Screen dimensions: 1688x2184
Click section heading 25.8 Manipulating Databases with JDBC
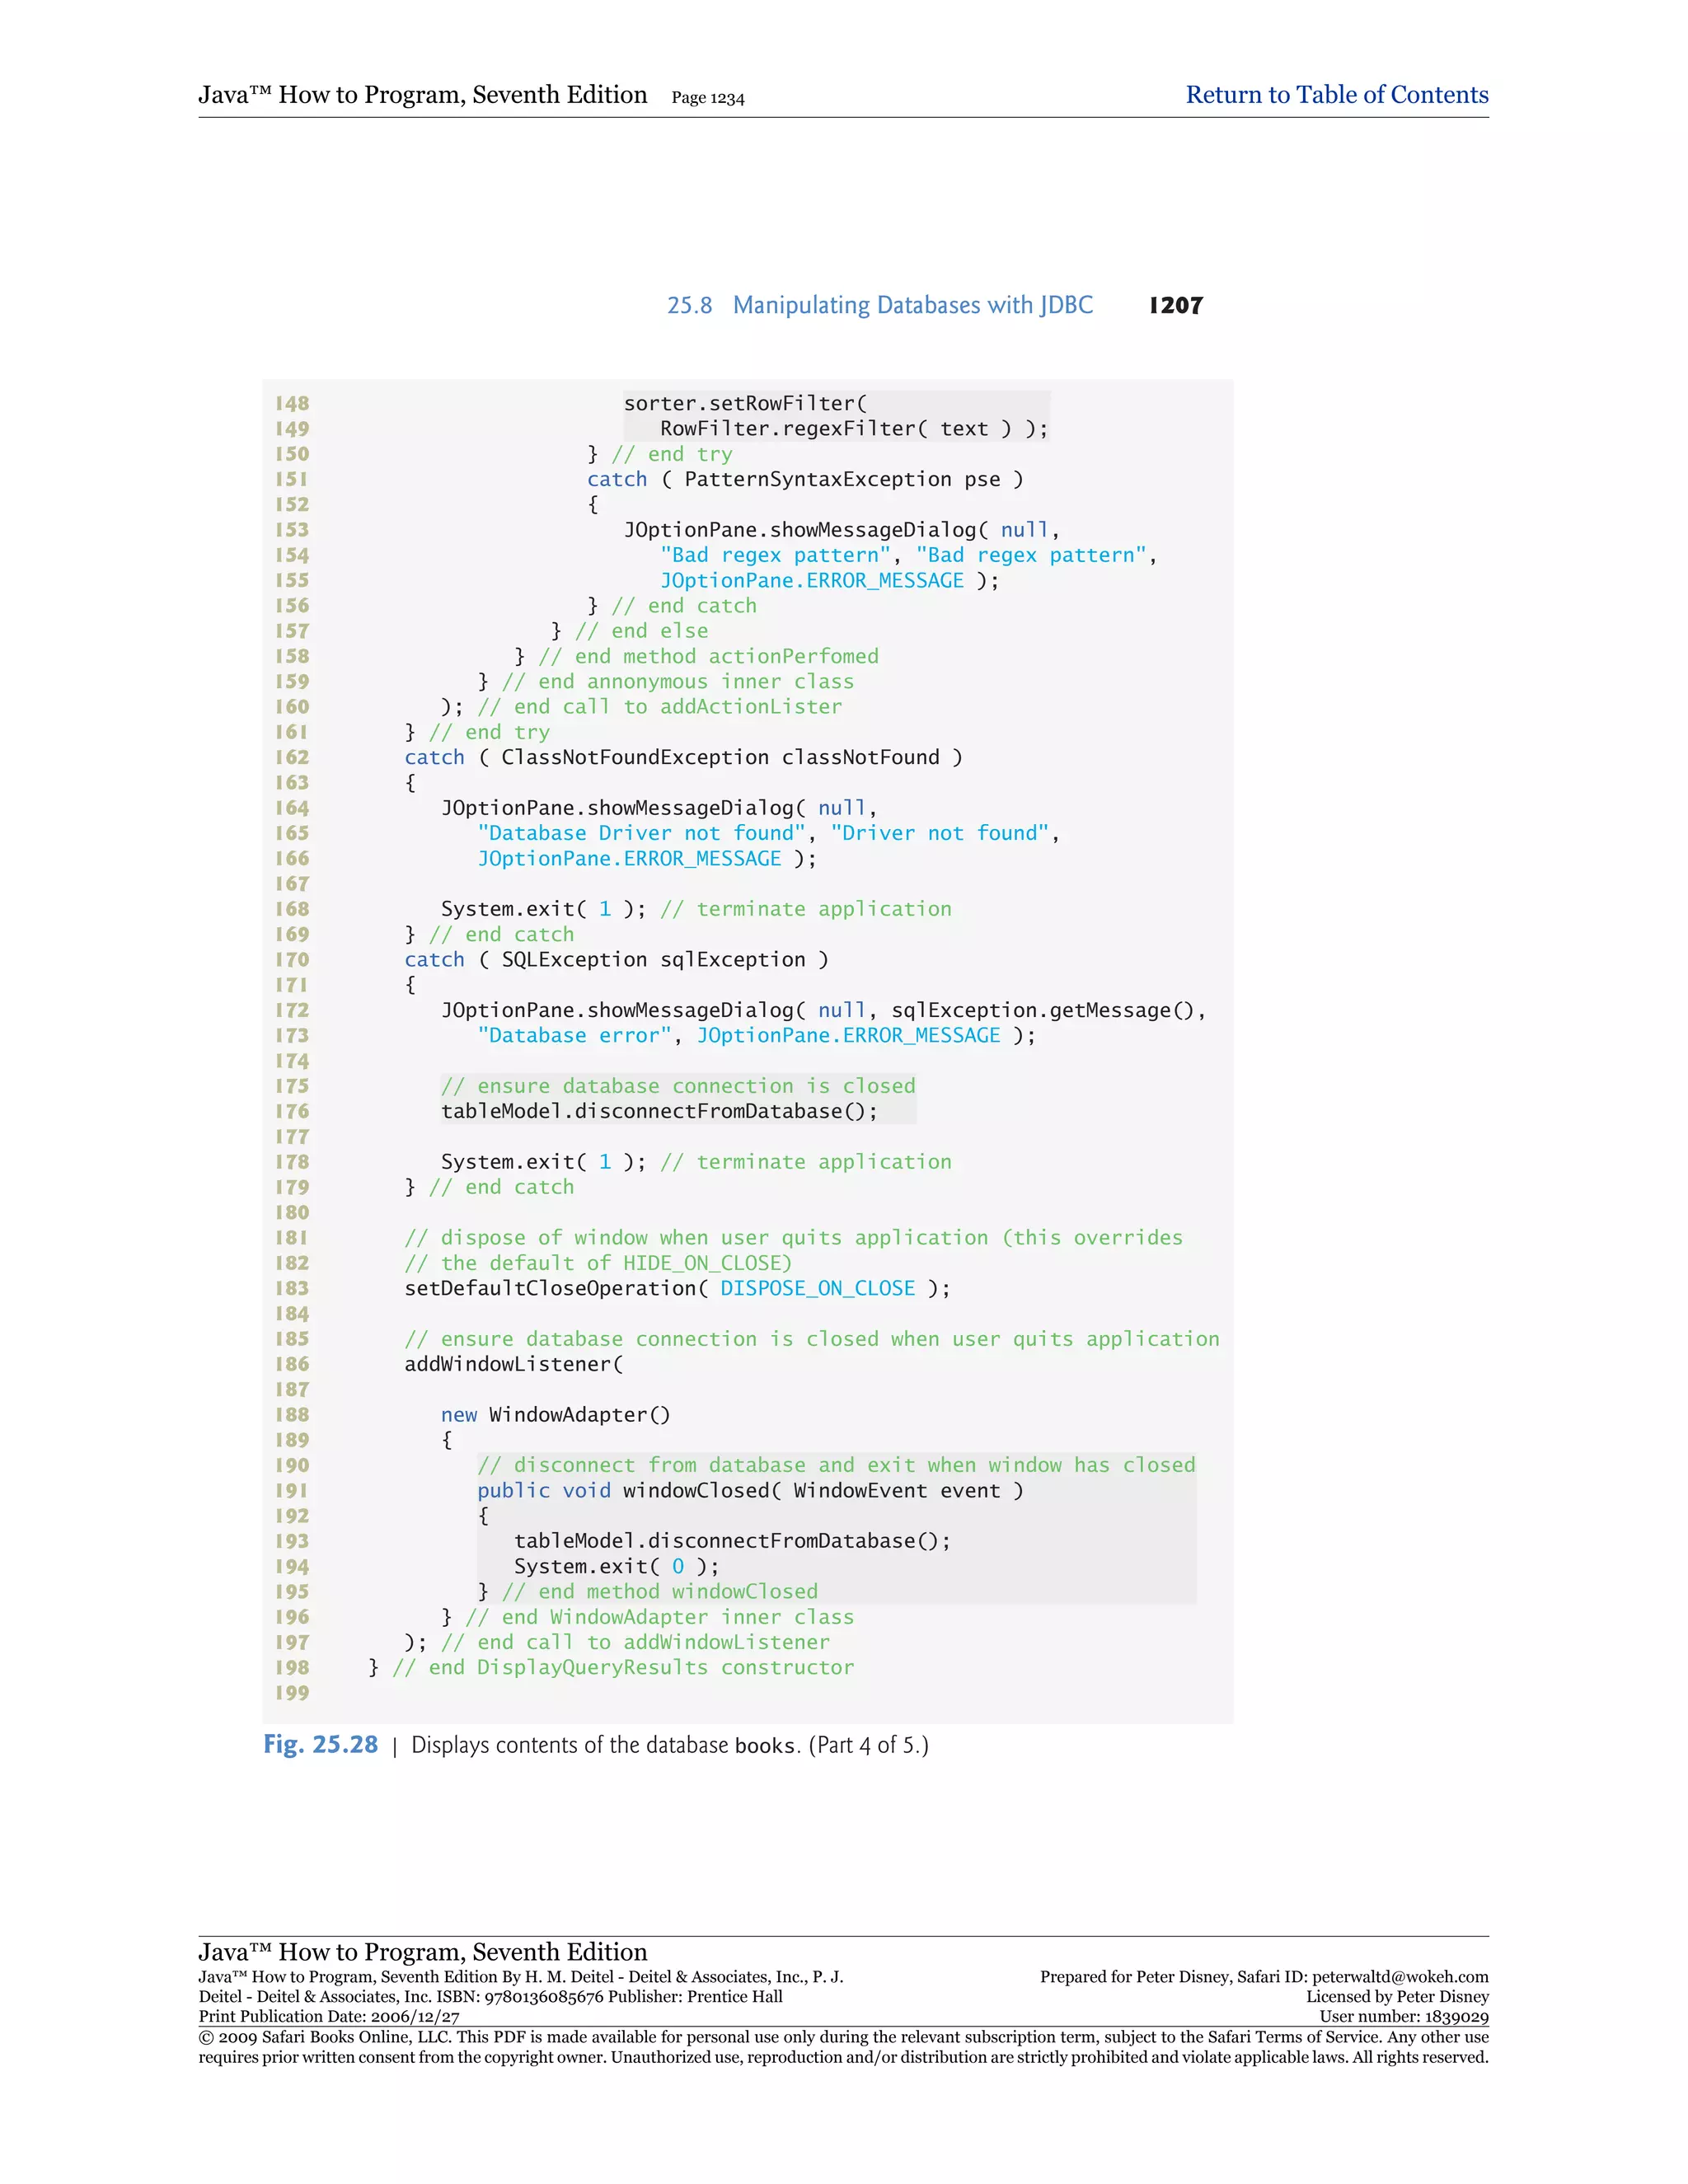880,305
